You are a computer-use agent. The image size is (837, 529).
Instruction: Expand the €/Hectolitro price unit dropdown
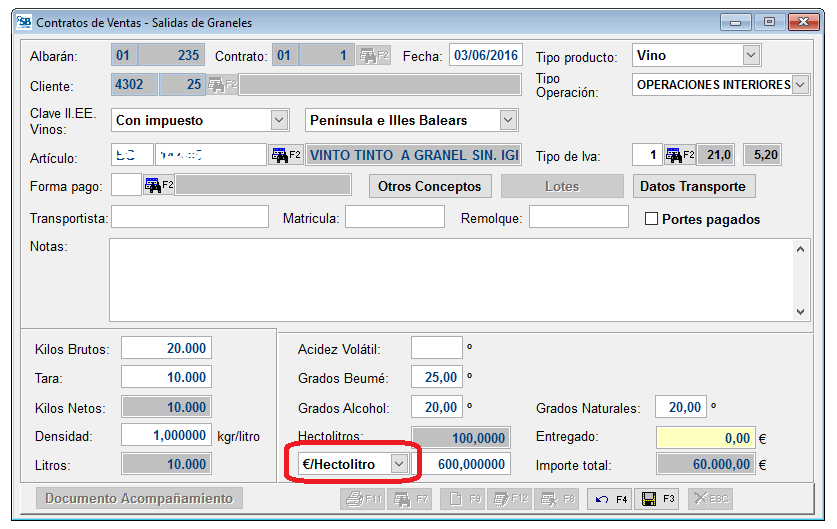[399, 464]
